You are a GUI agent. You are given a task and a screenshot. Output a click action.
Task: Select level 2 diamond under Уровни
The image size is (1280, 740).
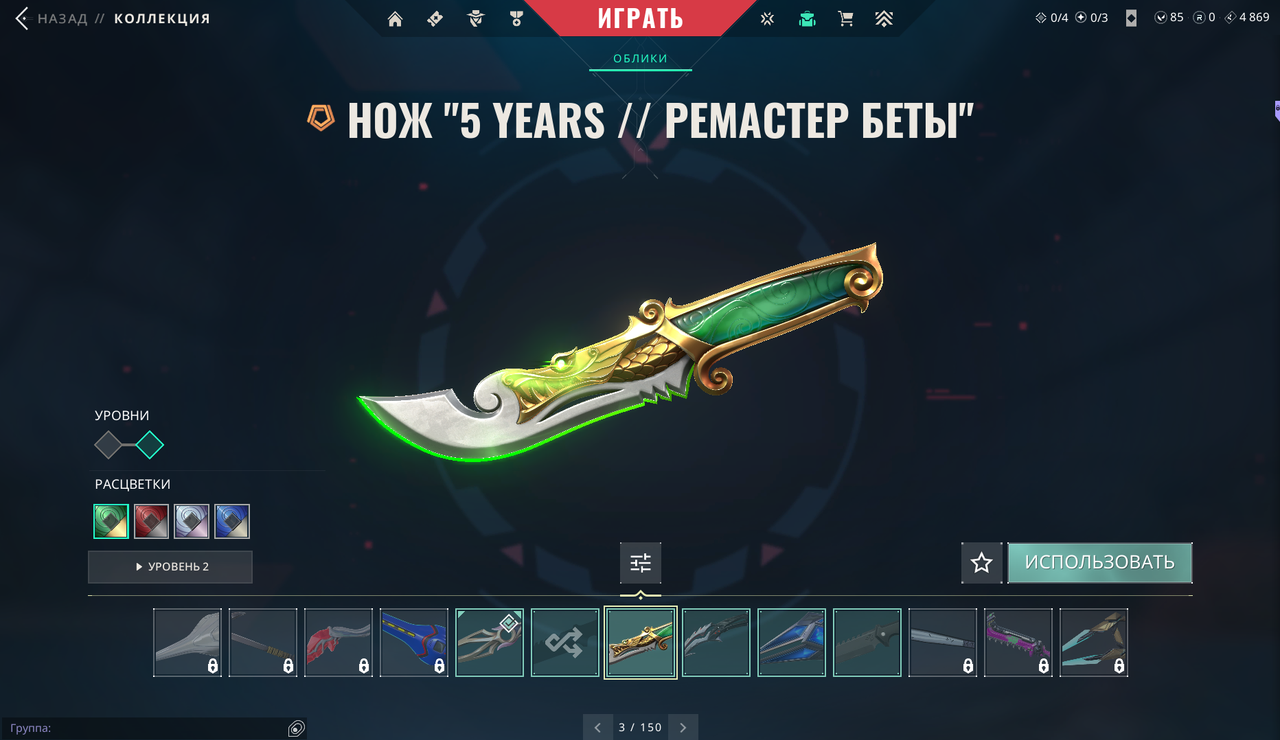click(150, 444)
